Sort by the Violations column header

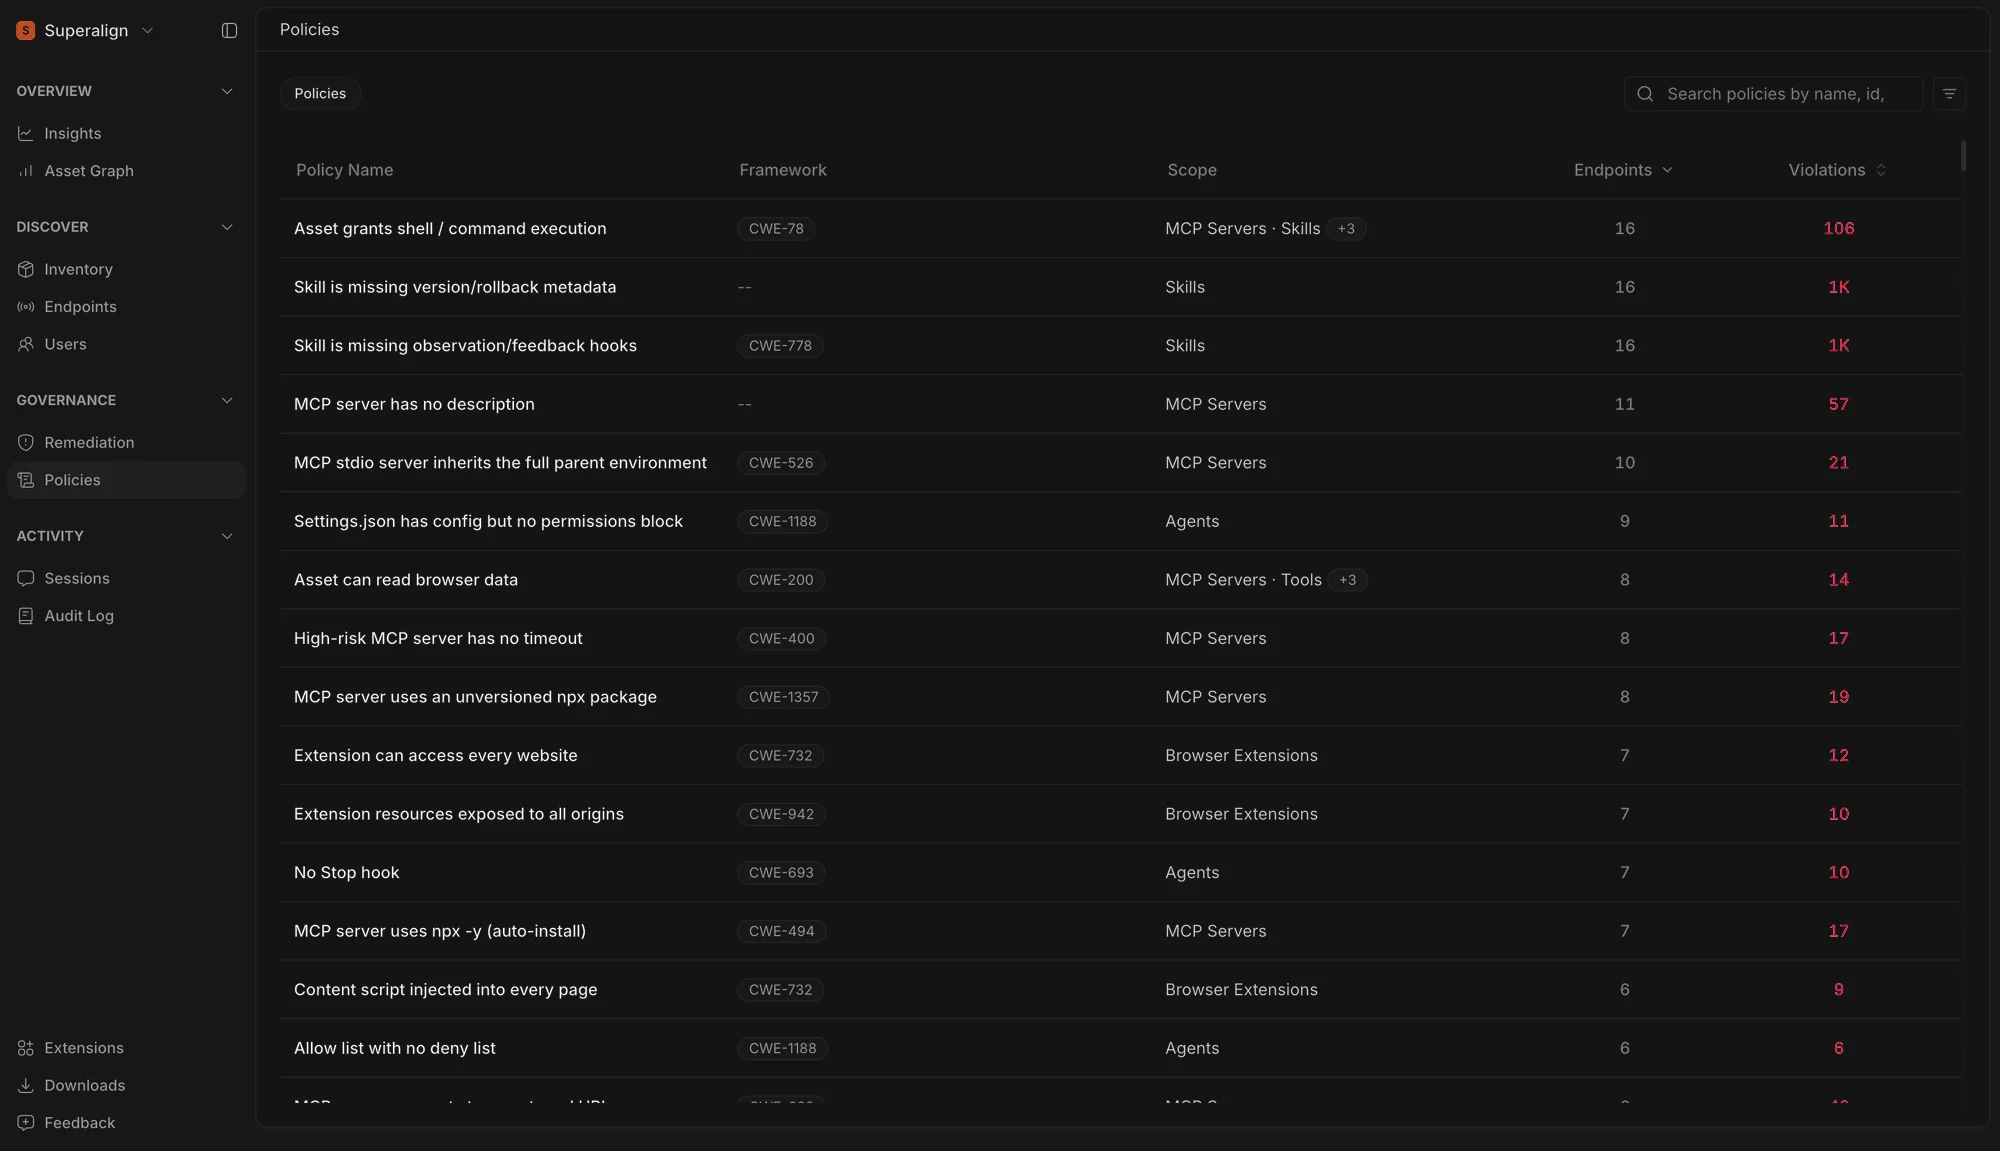click(x=1837, y=170)
